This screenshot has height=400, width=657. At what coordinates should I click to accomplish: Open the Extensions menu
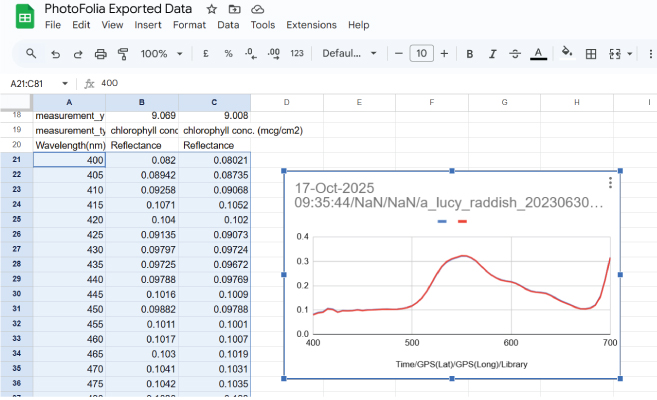(311, 25)
